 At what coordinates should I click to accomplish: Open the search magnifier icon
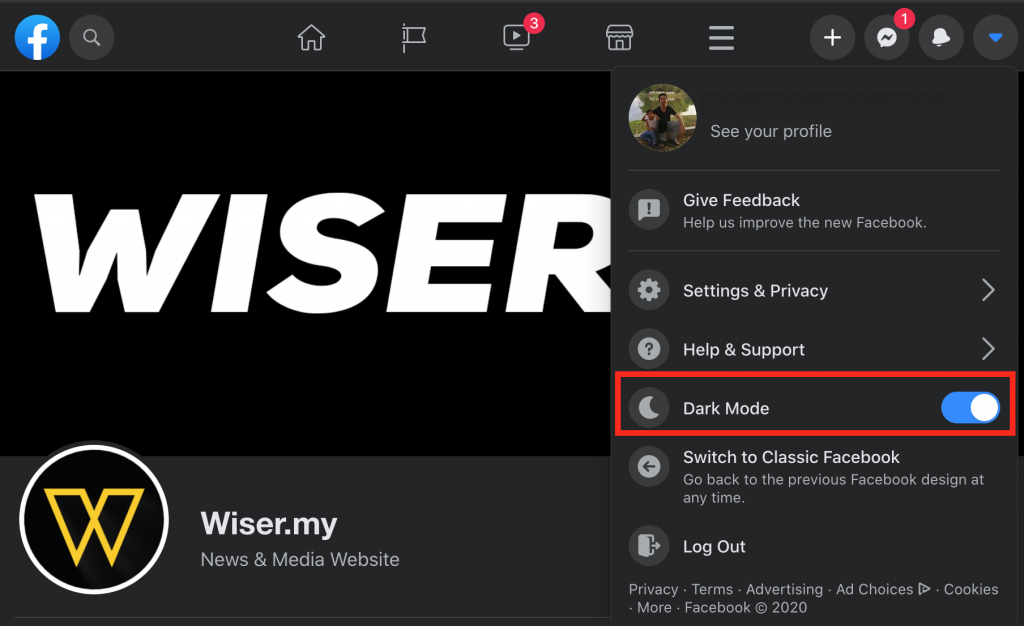point(91,38)
